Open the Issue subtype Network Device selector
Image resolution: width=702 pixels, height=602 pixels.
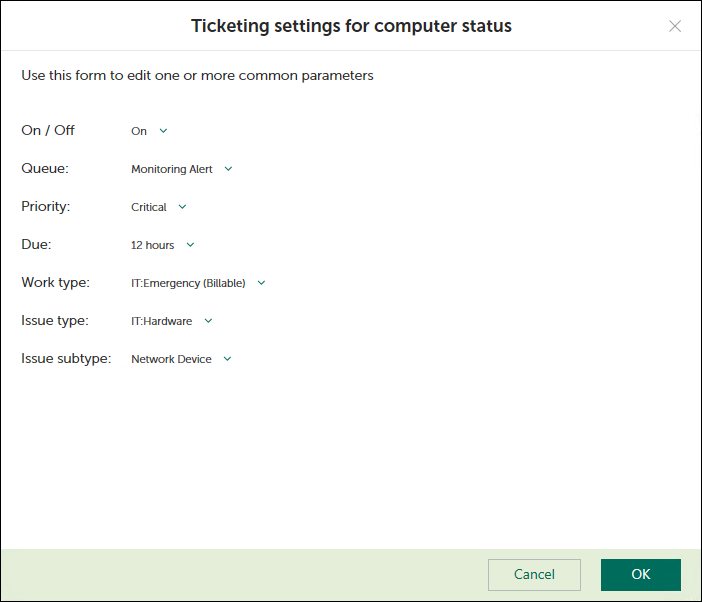pyautogui.click(x=171, y=359)
